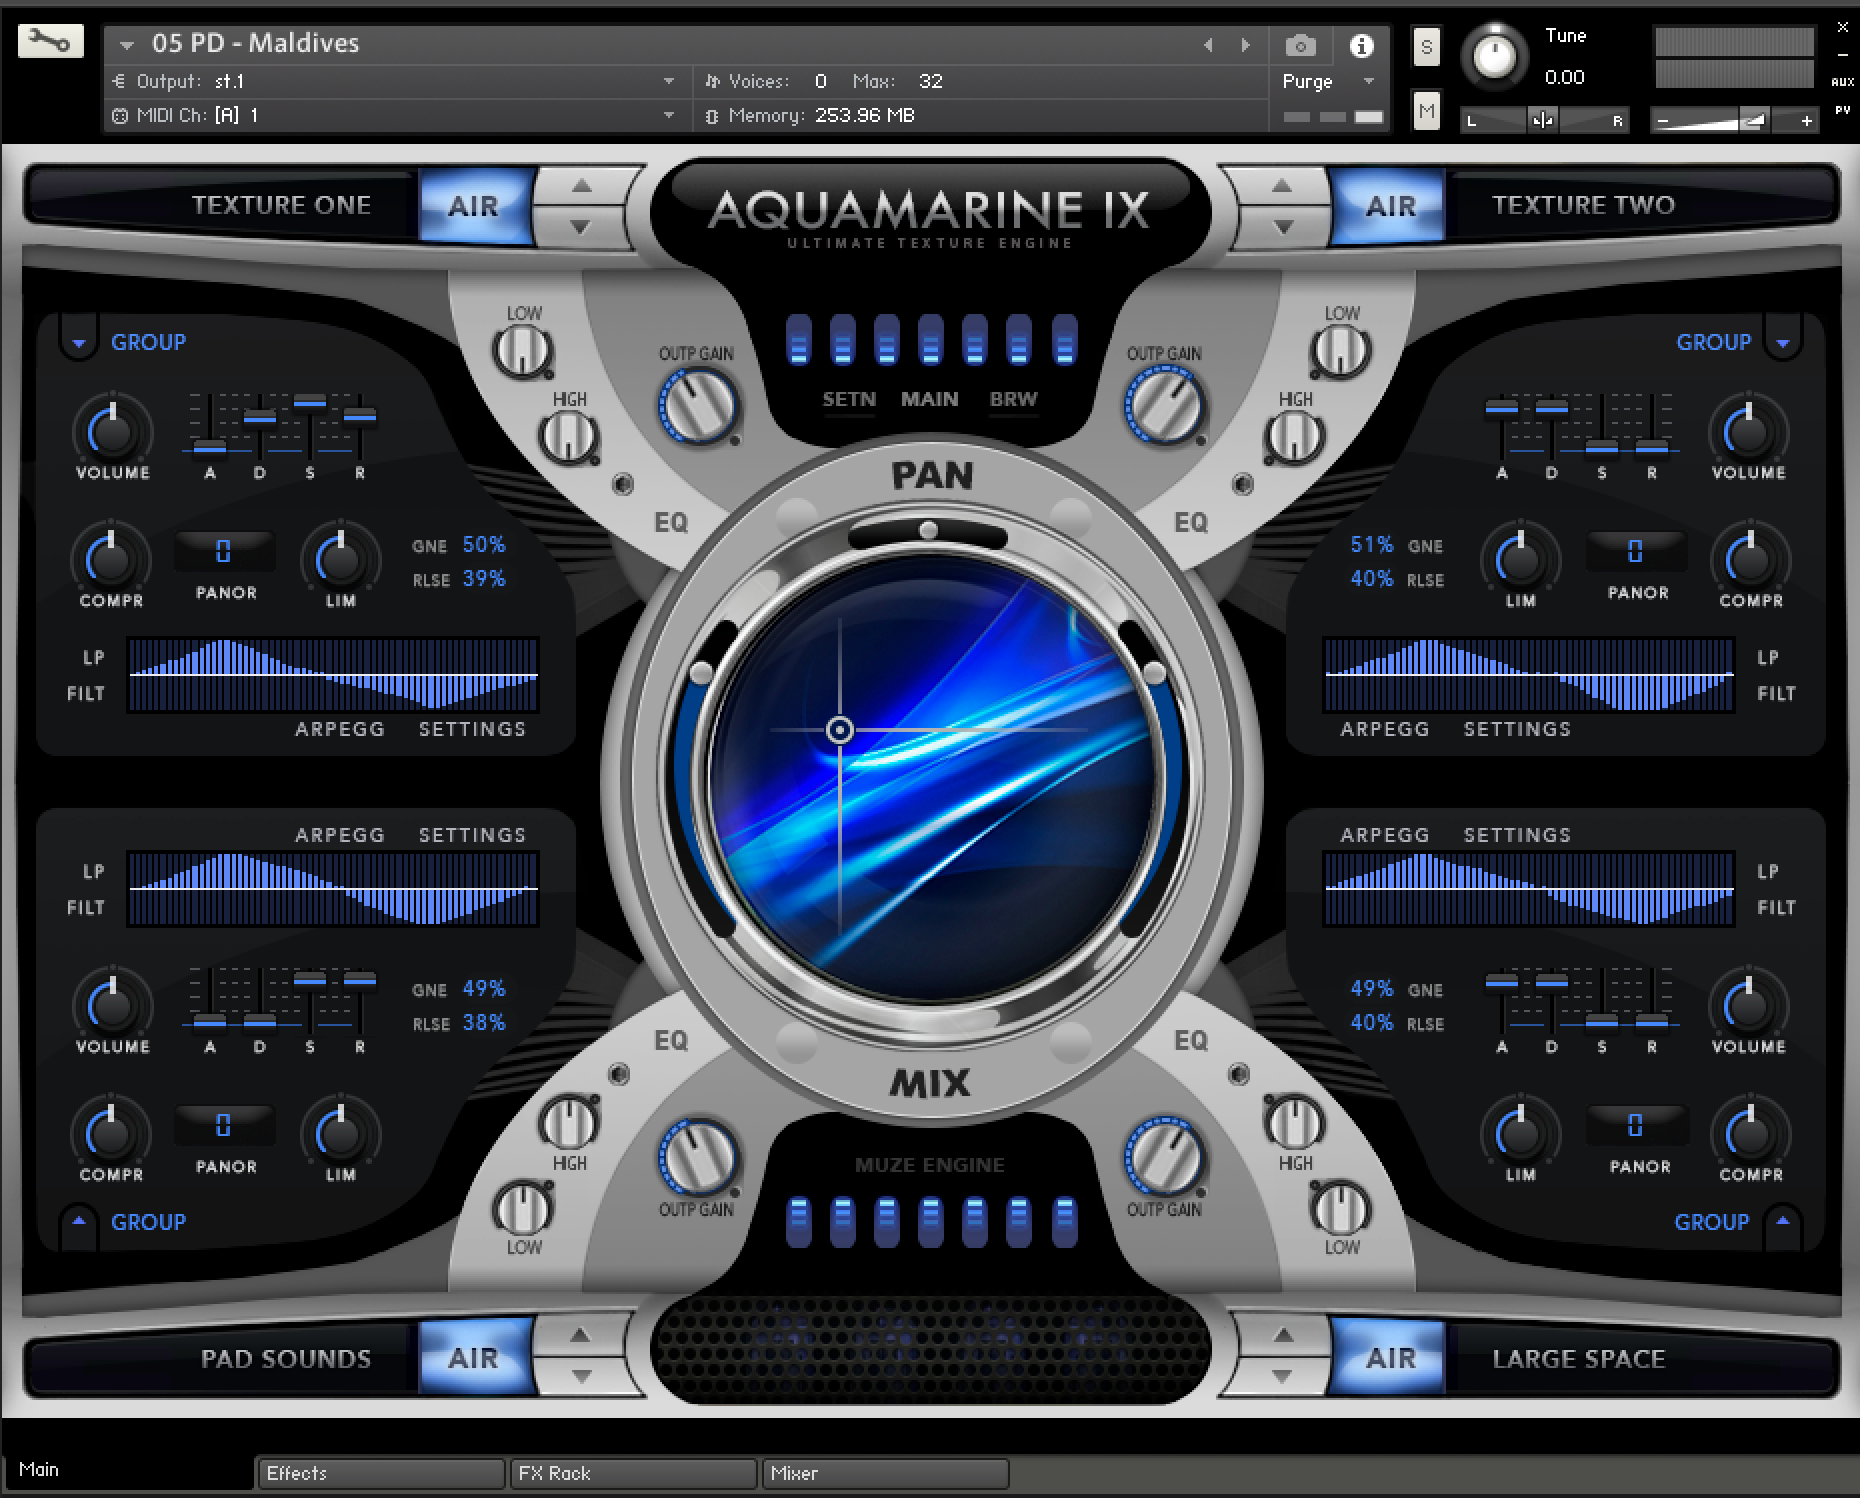Click bottom-left SETTINGS button

coord(472,835)
